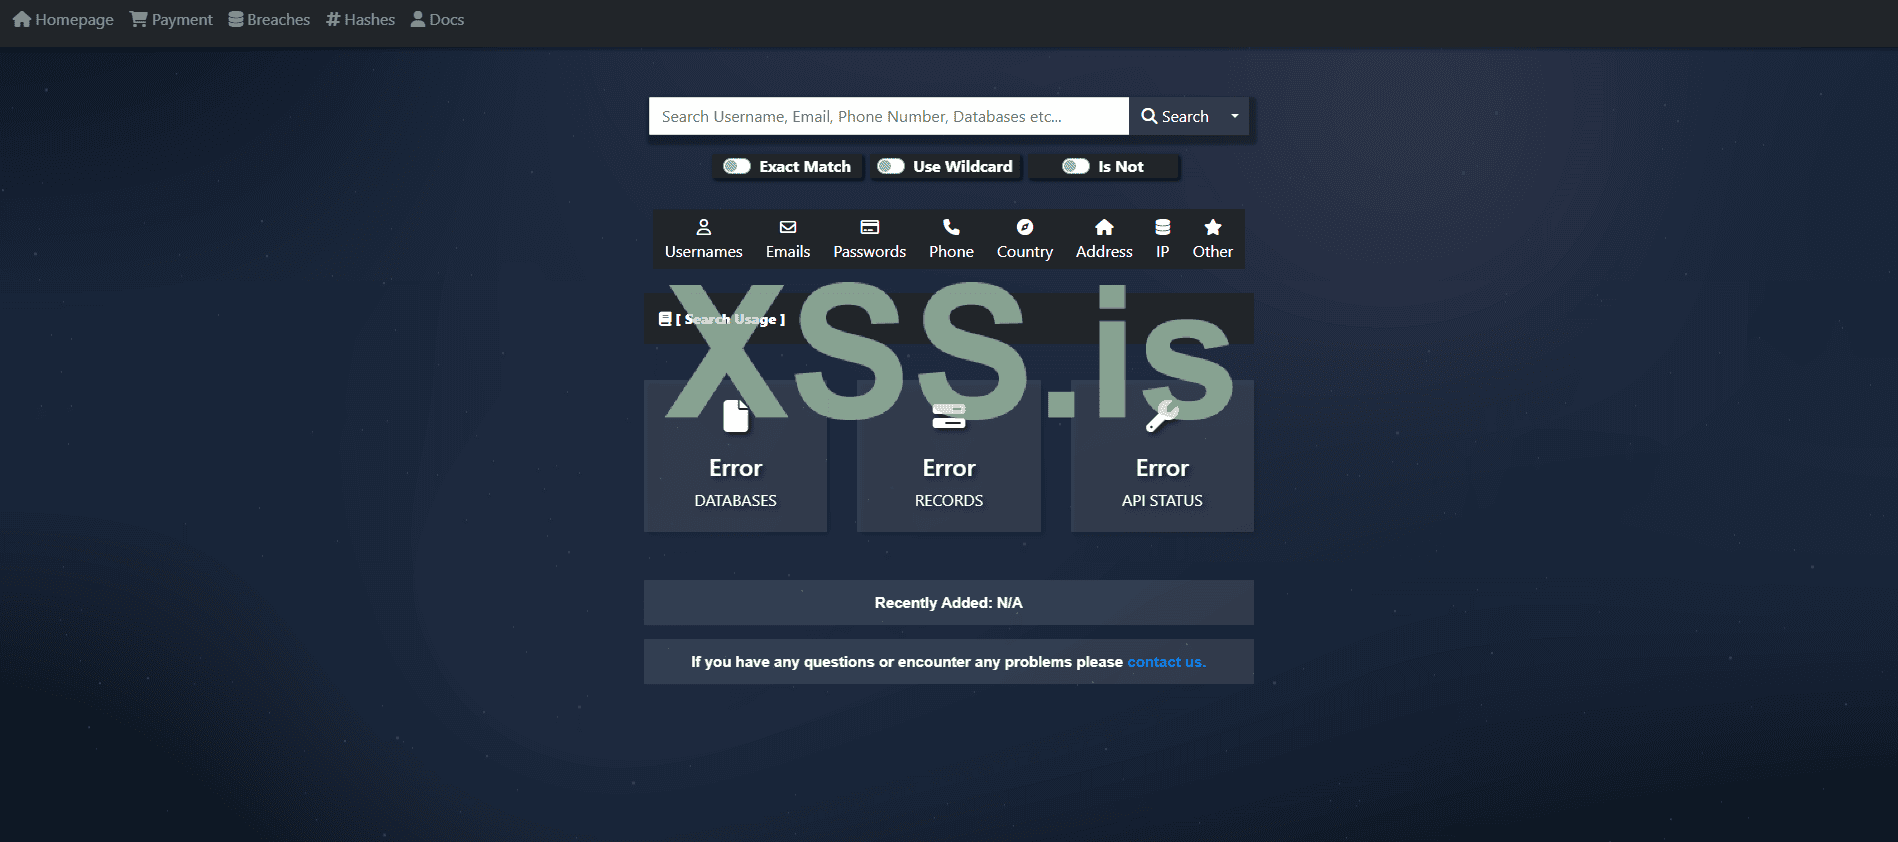This screenshot has height=842, width=1898.
Task: Toggle the Exact Match switch
Action: pyautogui.click(x=737, y=166)
